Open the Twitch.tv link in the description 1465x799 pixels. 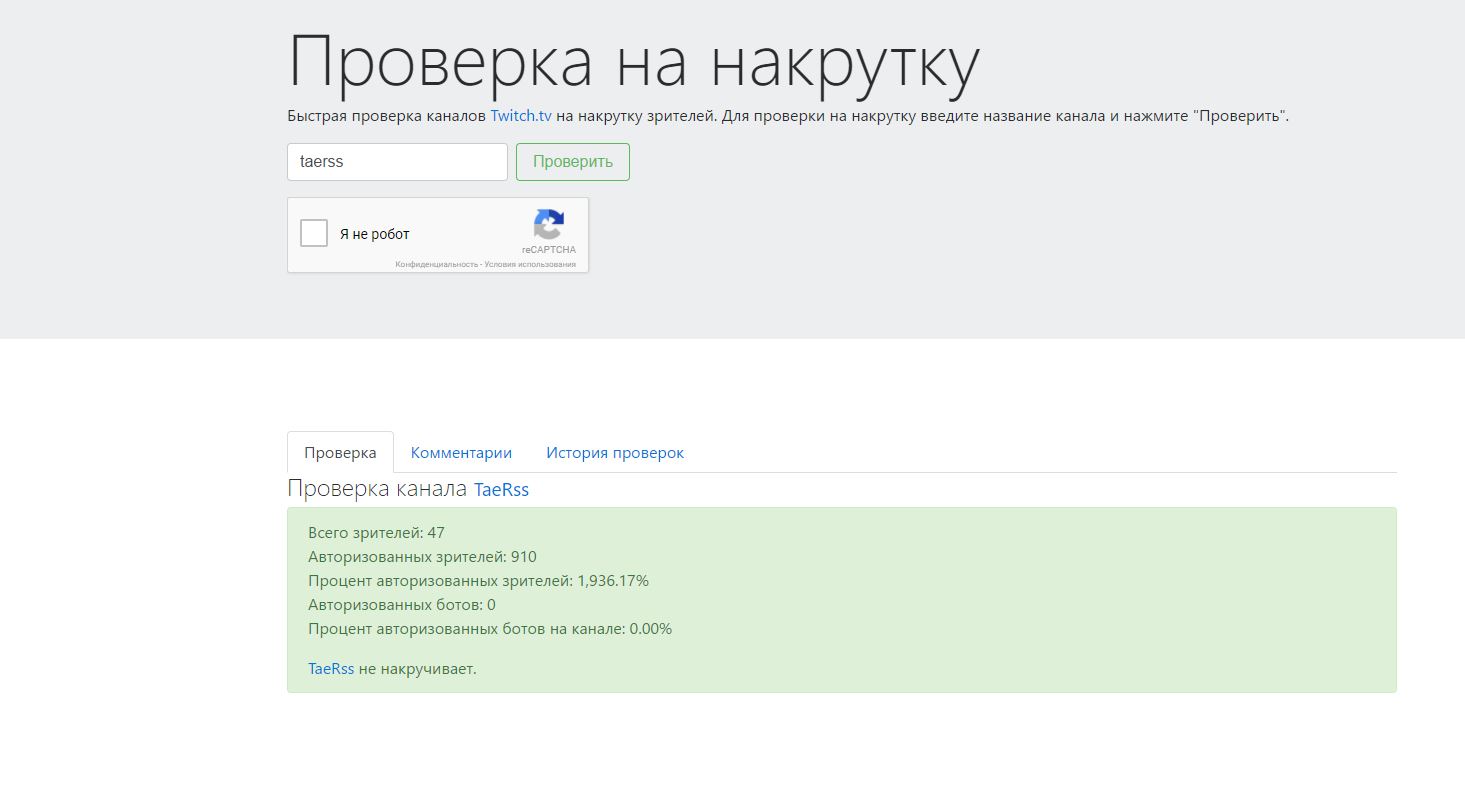click(x=520, y=116)
